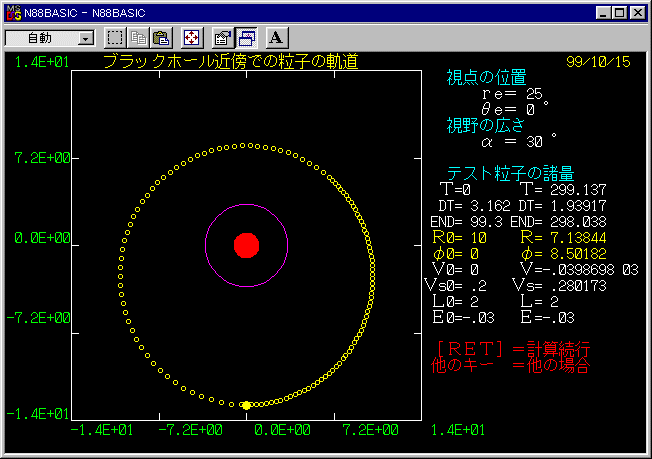Switch to full screen mode icon
Screen dimensions: 652x459
191,38
